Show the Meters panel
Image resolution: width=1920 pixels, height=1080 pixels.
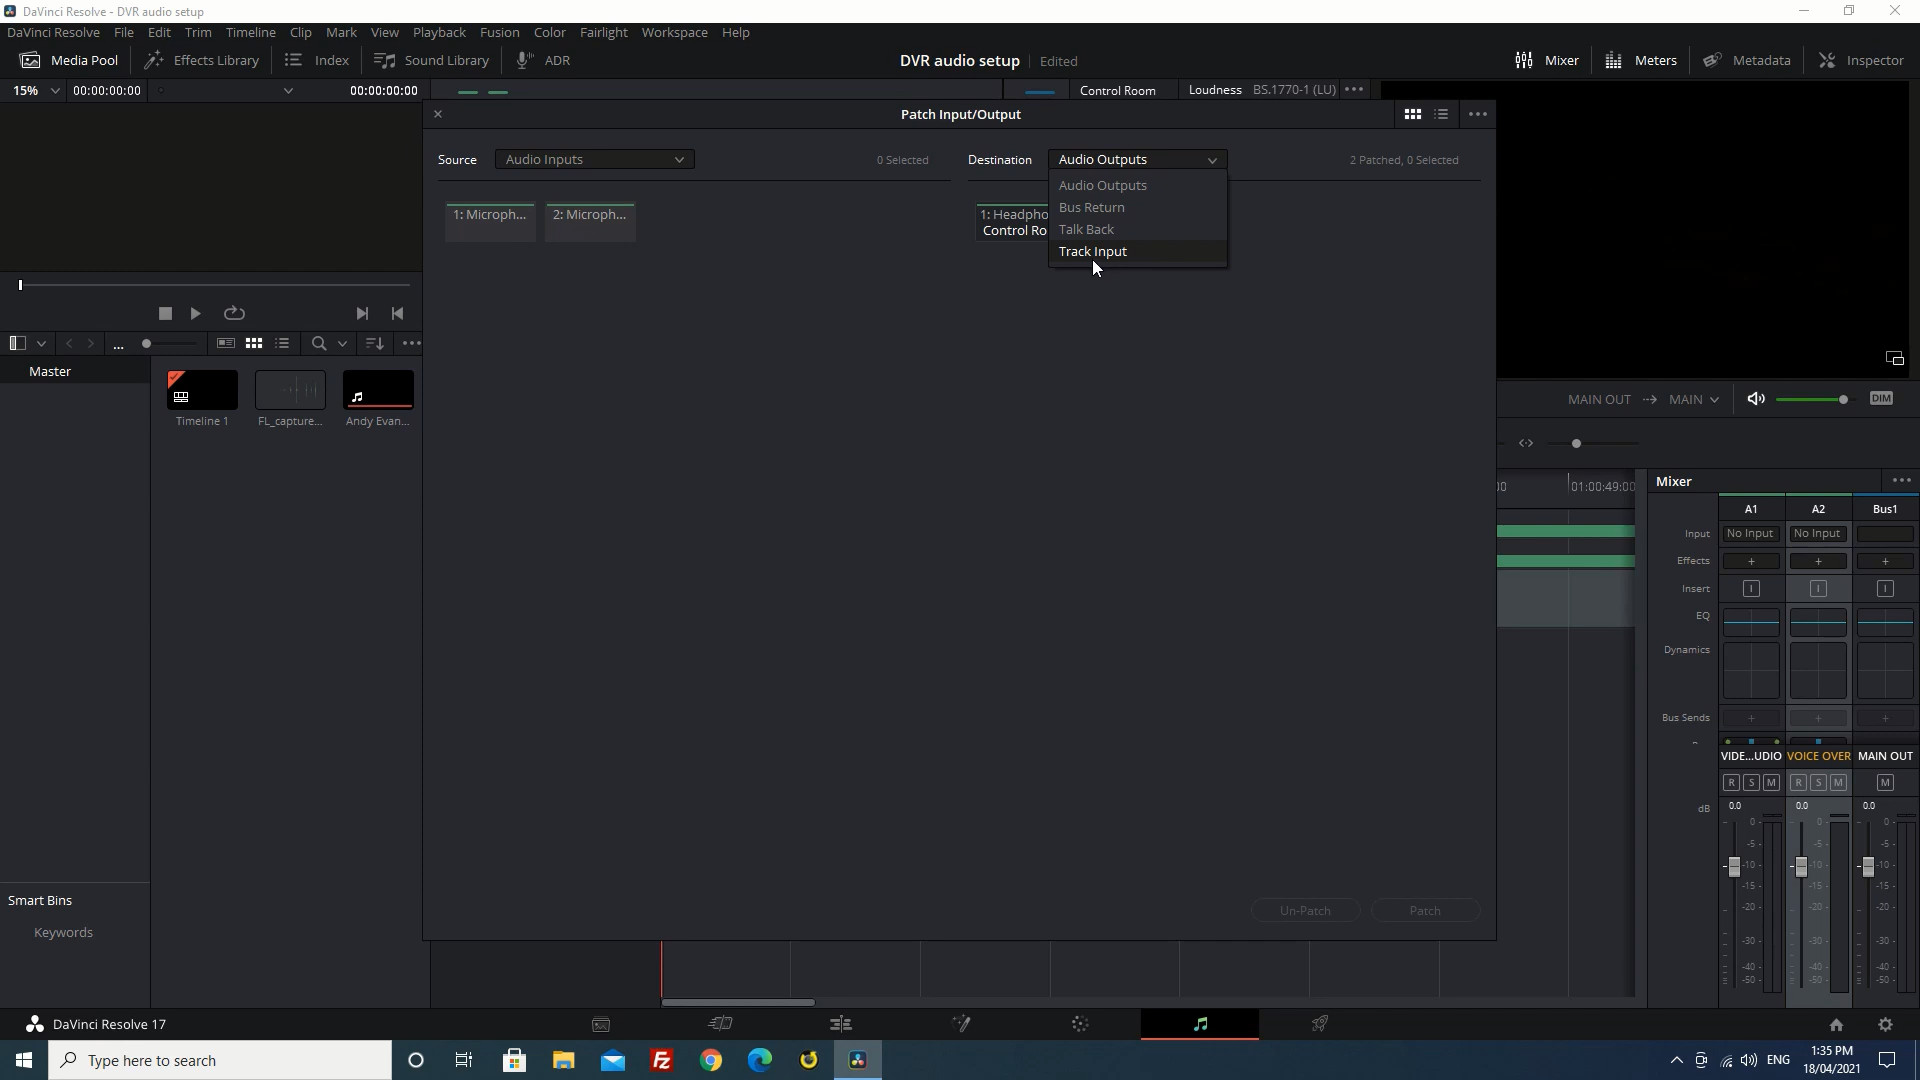1641,60
